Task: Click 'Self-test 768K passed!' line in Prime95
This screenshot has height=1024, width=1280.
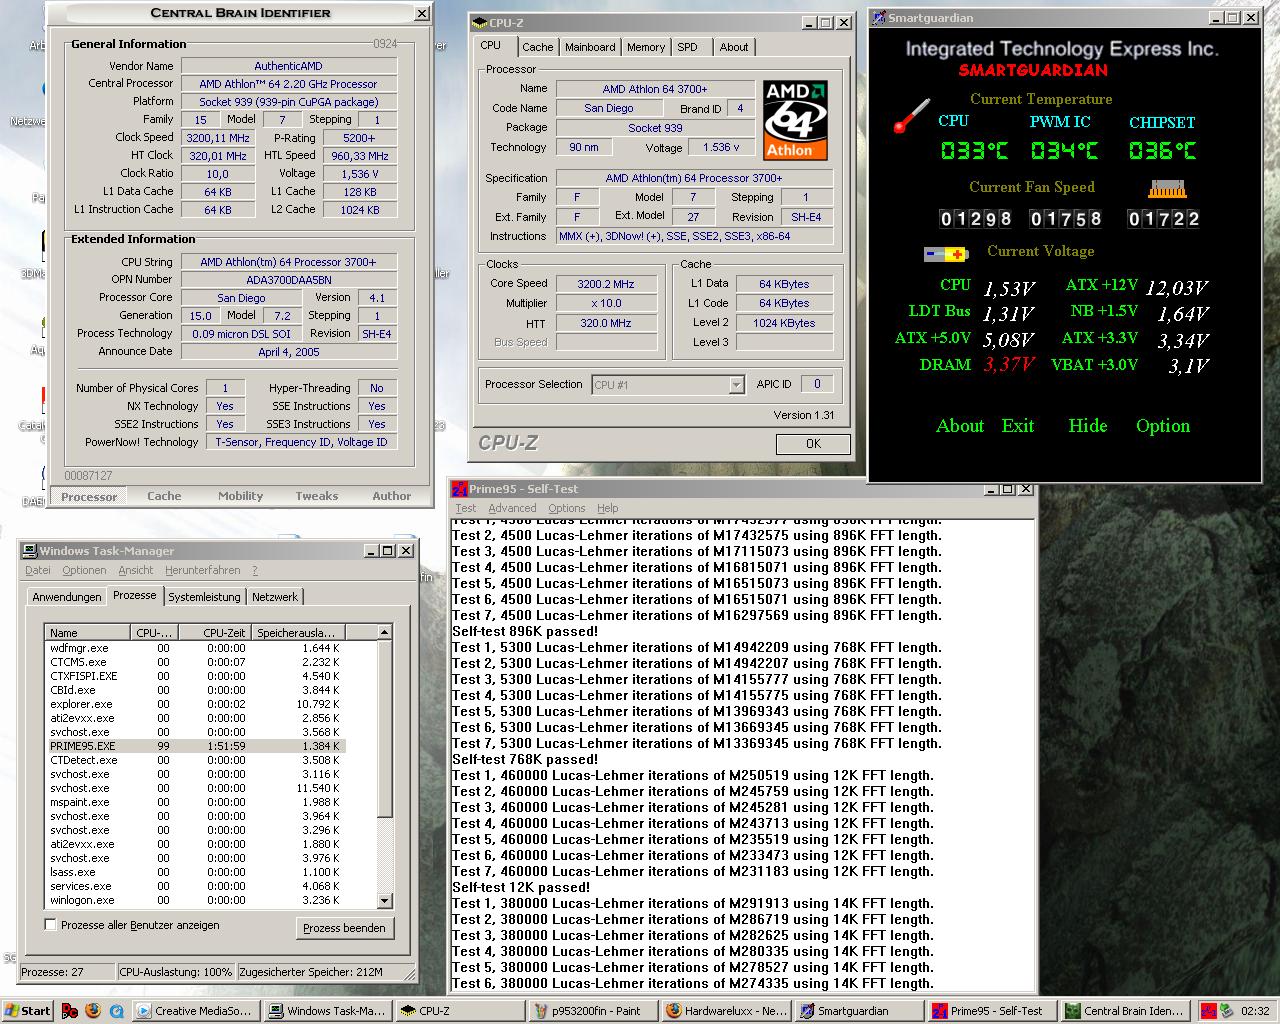Action: (525, 759)
